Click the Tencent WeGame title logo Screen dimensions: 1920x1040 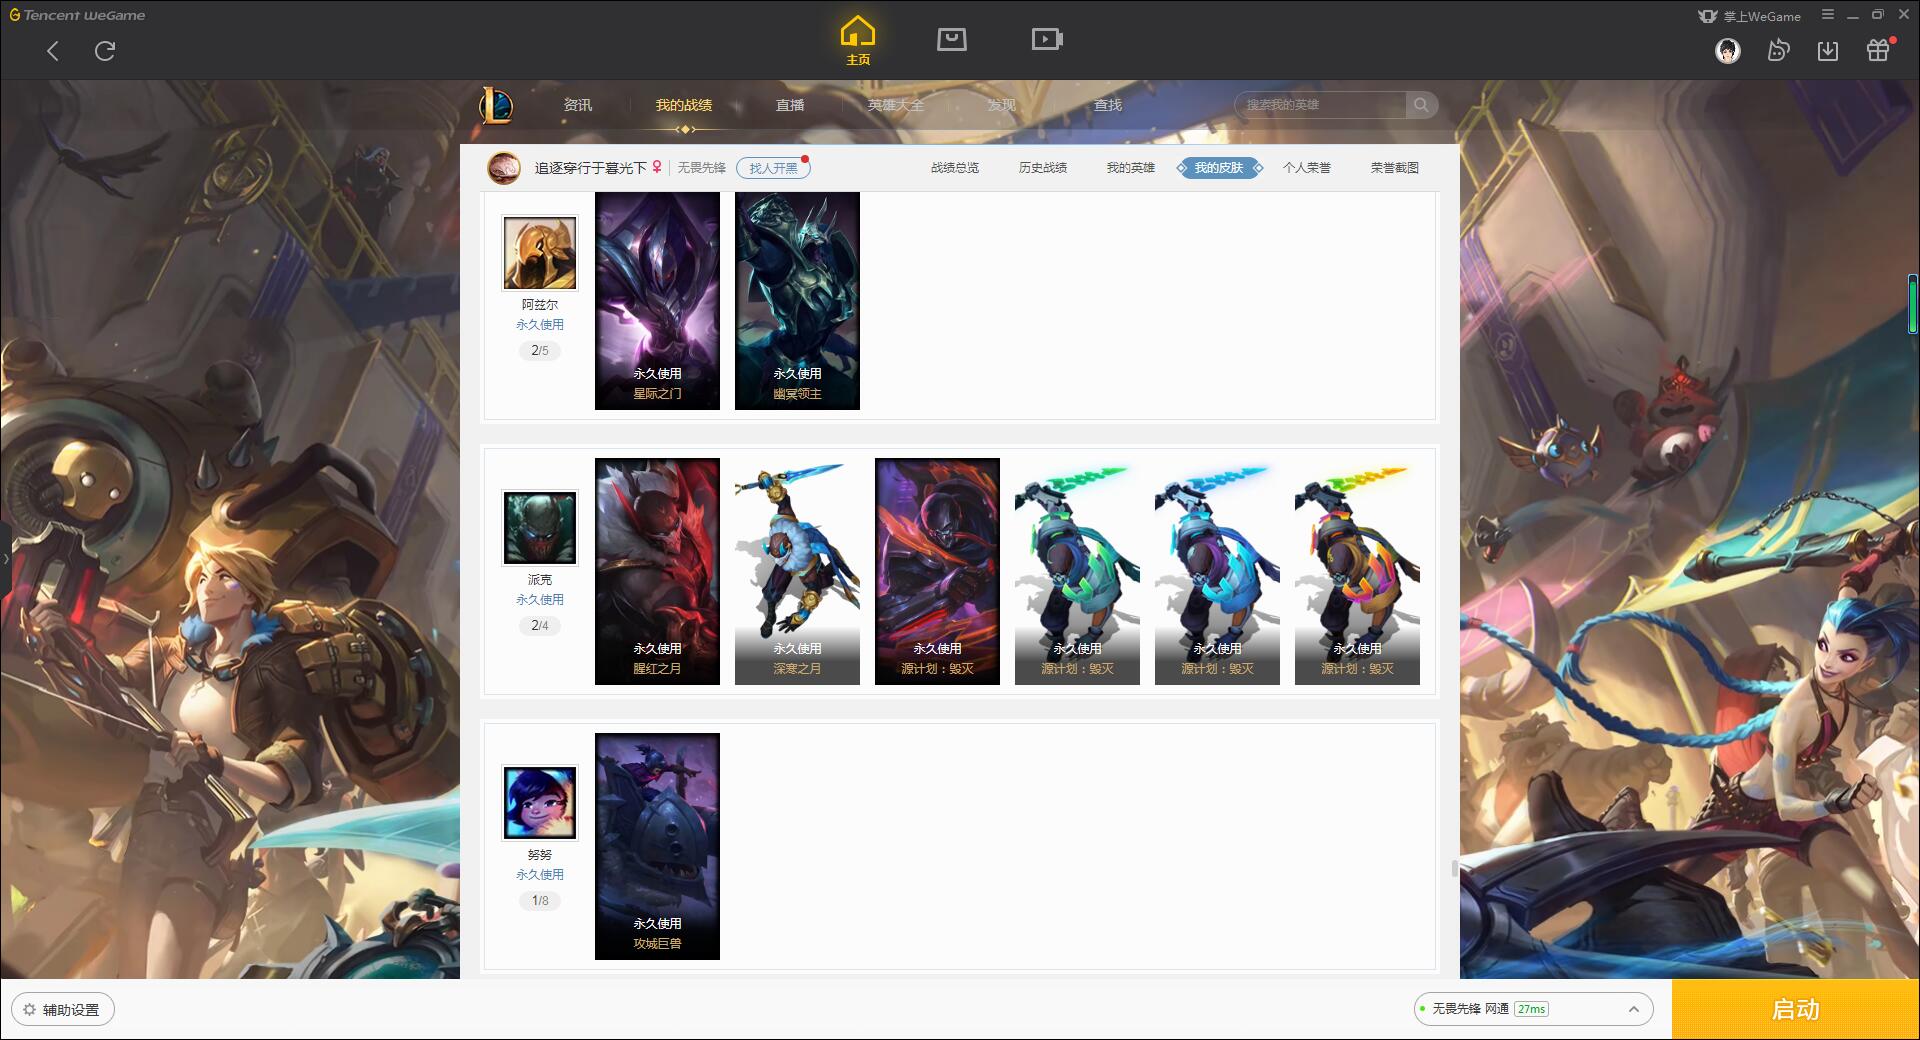(x=78, y=15)
